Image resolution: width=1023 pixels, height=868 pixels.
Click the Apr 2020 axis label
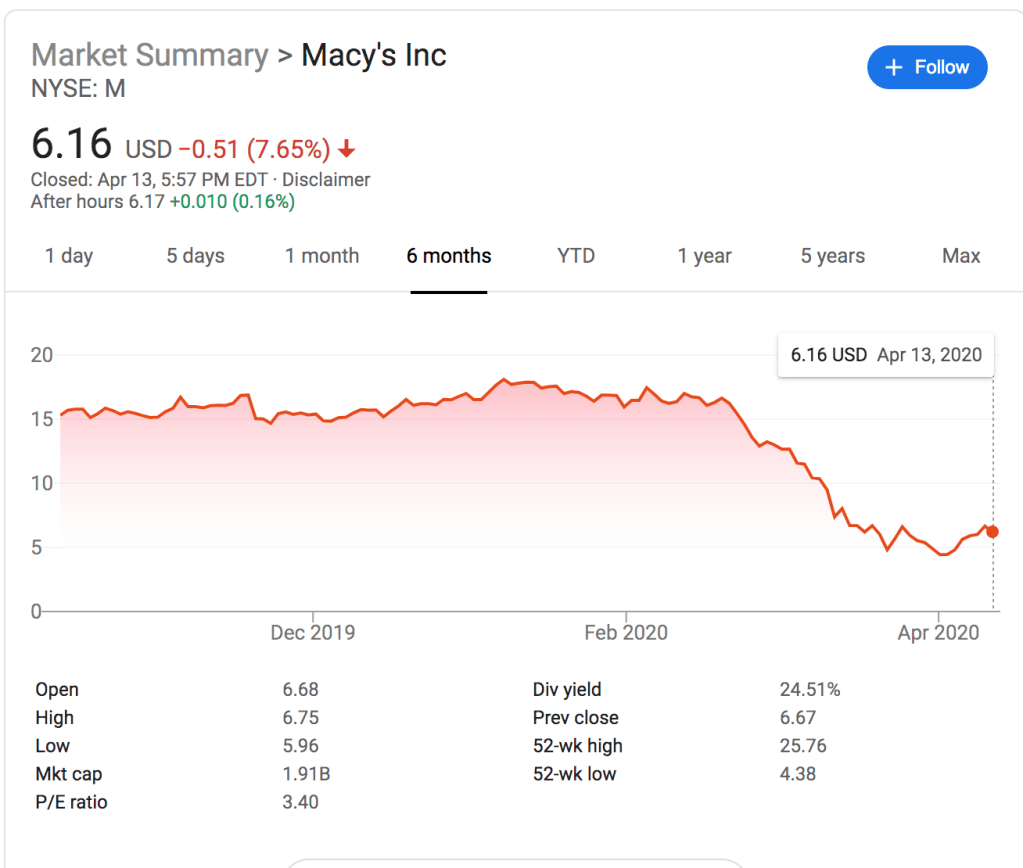[938, 633]
